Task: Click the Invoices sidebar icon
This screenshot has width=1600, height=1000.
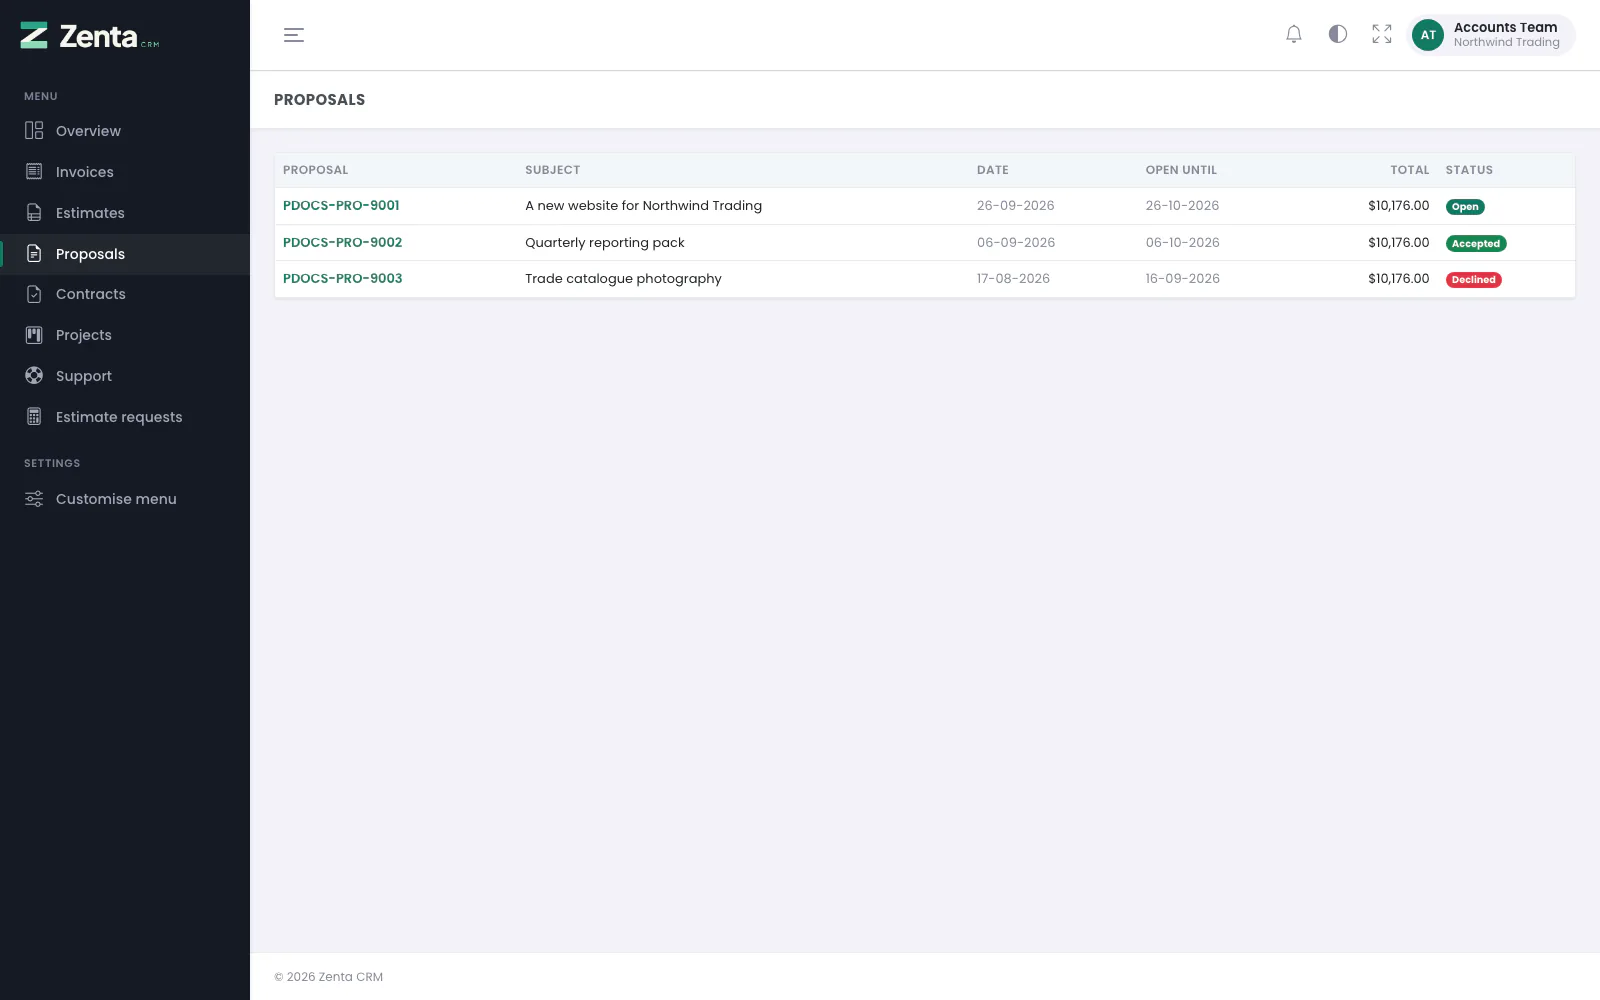Action: tap(34, 172)
